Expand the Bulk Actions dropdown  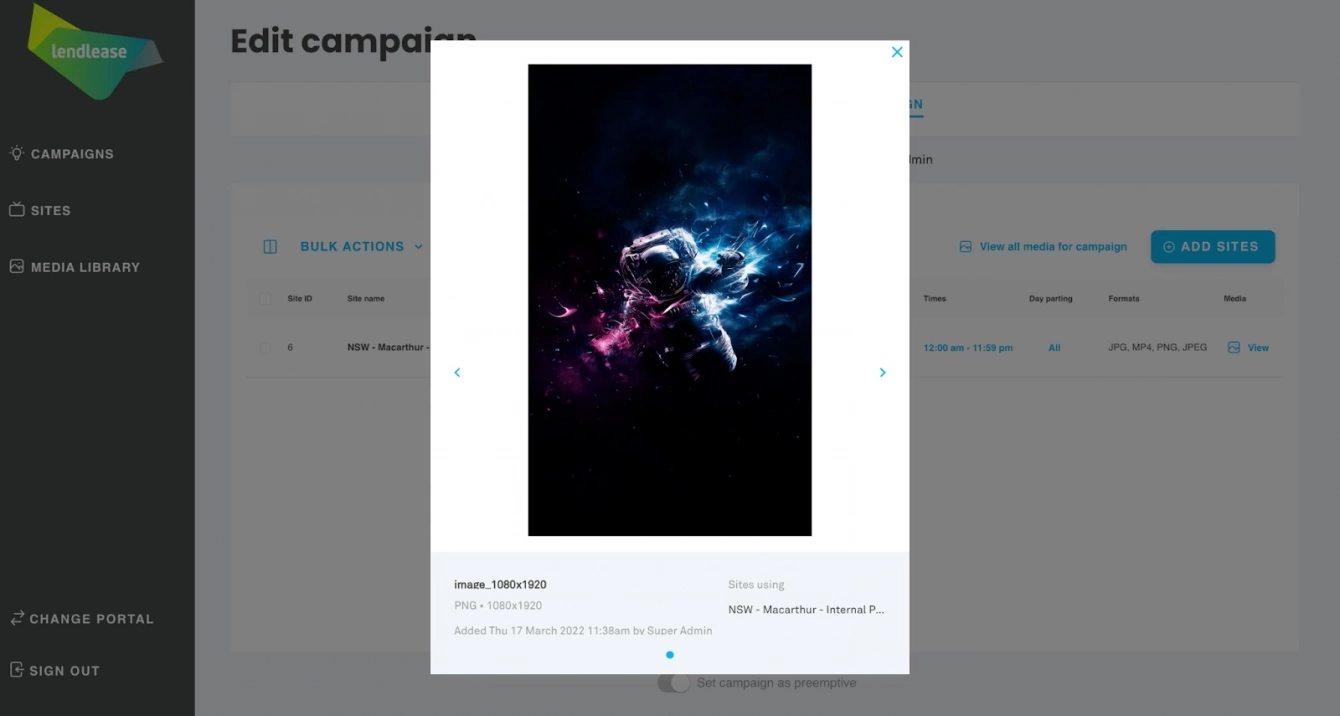(x=362, y=246)
